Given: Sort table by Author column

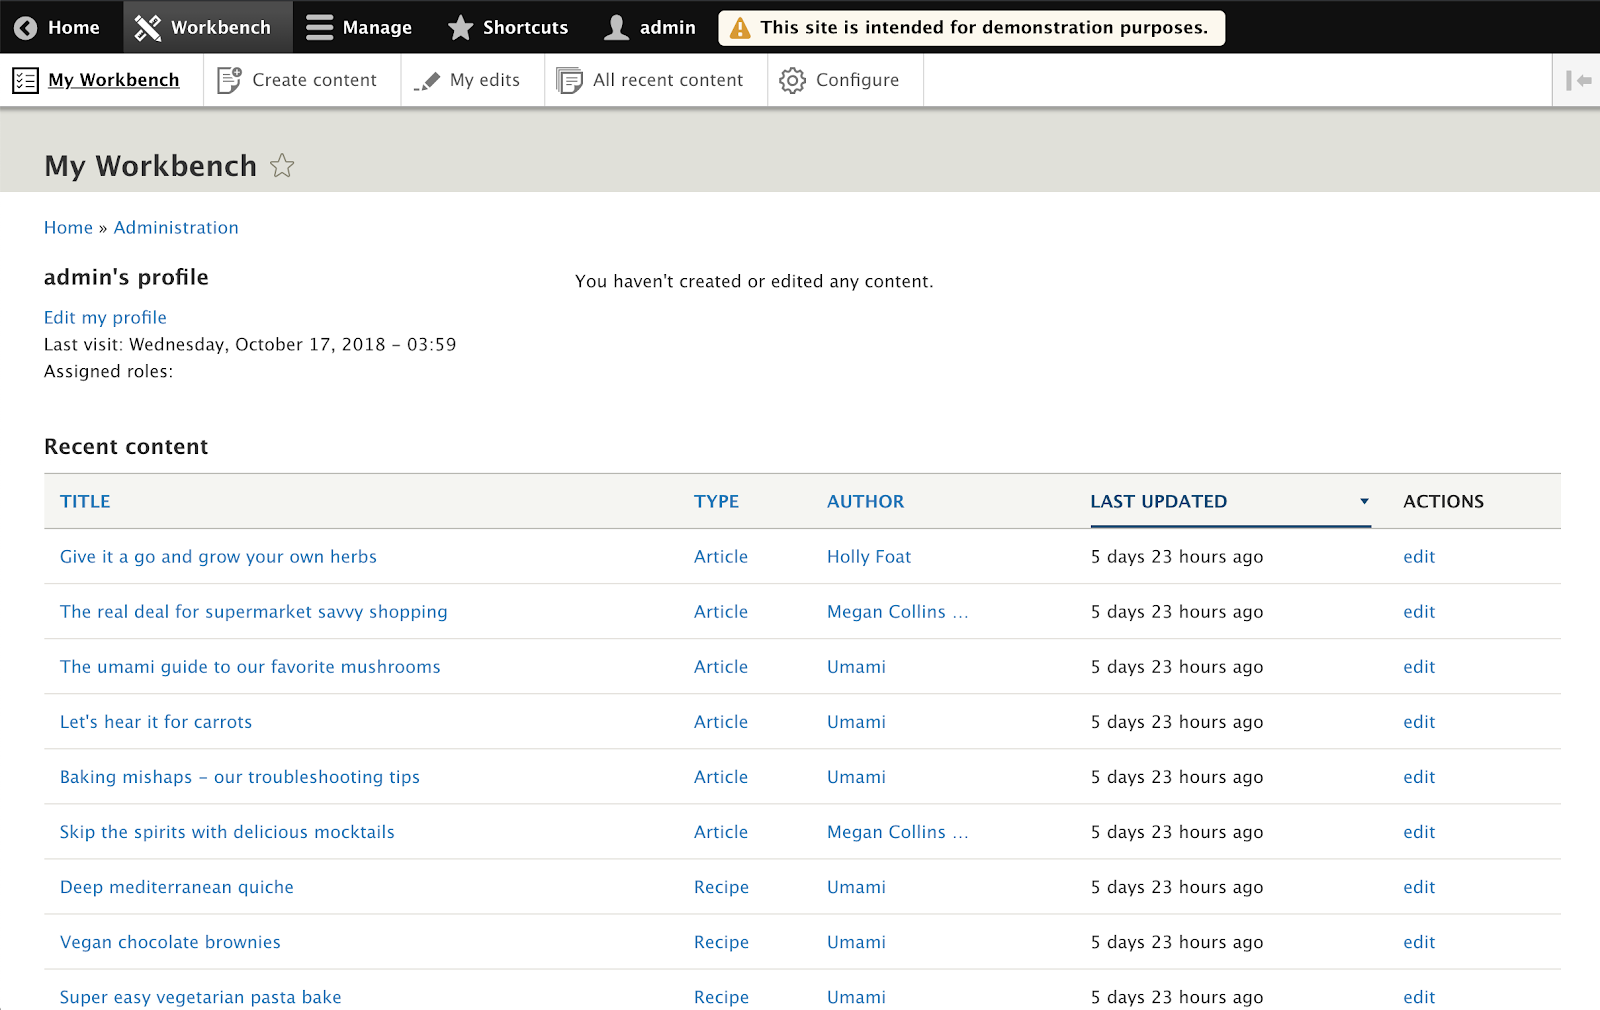Looking at the screenshot, I should 865,502.
